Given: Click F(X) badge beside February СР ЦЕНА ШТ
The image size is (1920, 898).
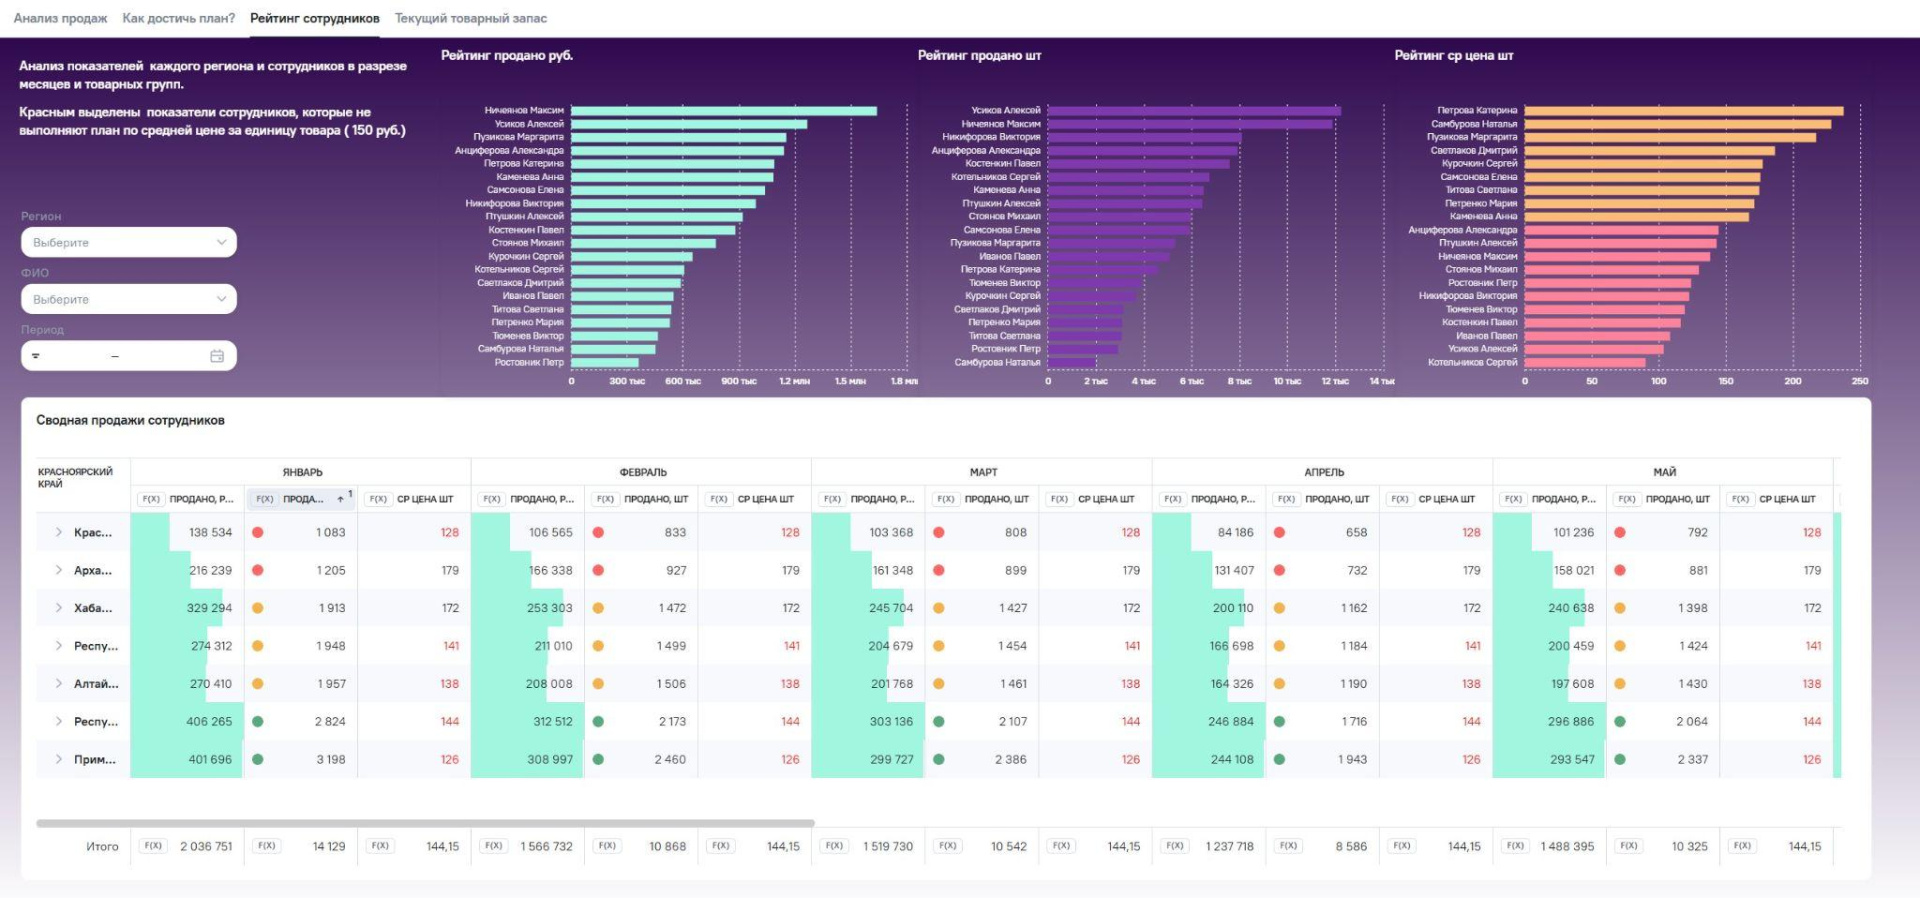Looking at the screenshot, I should tap(719, 499).
